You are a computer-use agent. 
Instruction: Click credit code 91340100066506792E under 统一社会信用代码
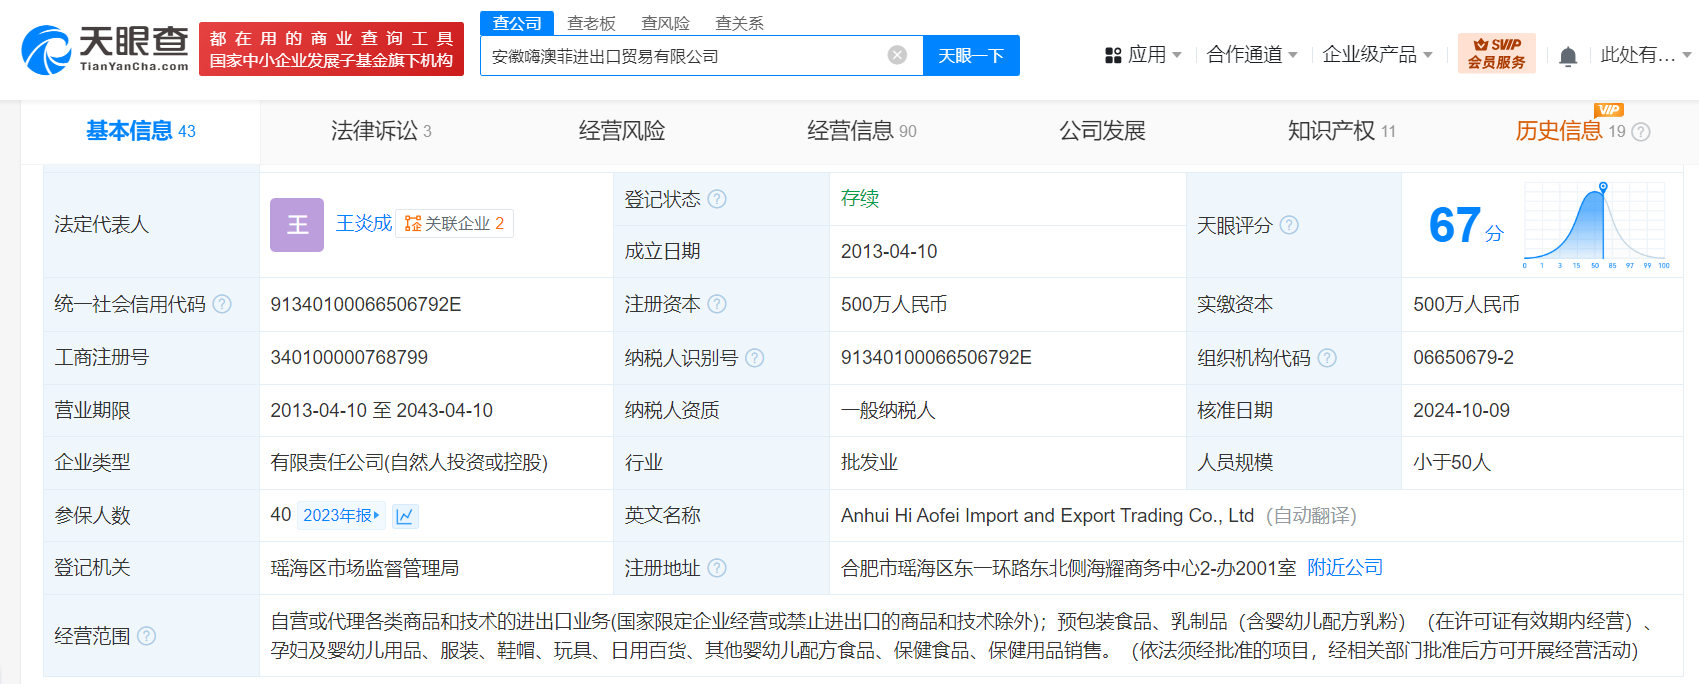click(366, 304)
